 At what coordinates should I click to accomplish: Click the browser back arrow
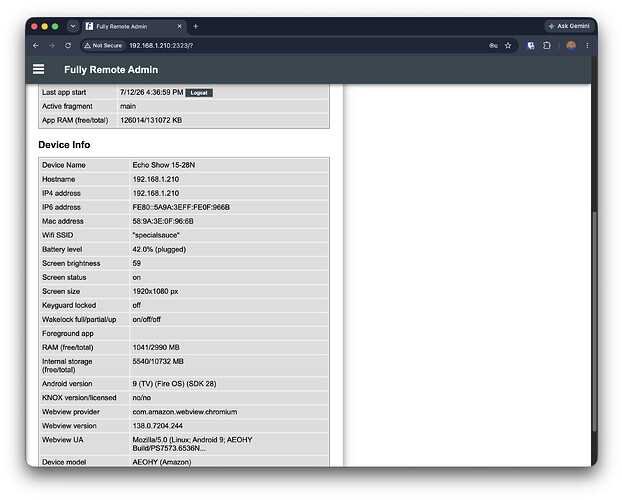click(x=36, y=46)
